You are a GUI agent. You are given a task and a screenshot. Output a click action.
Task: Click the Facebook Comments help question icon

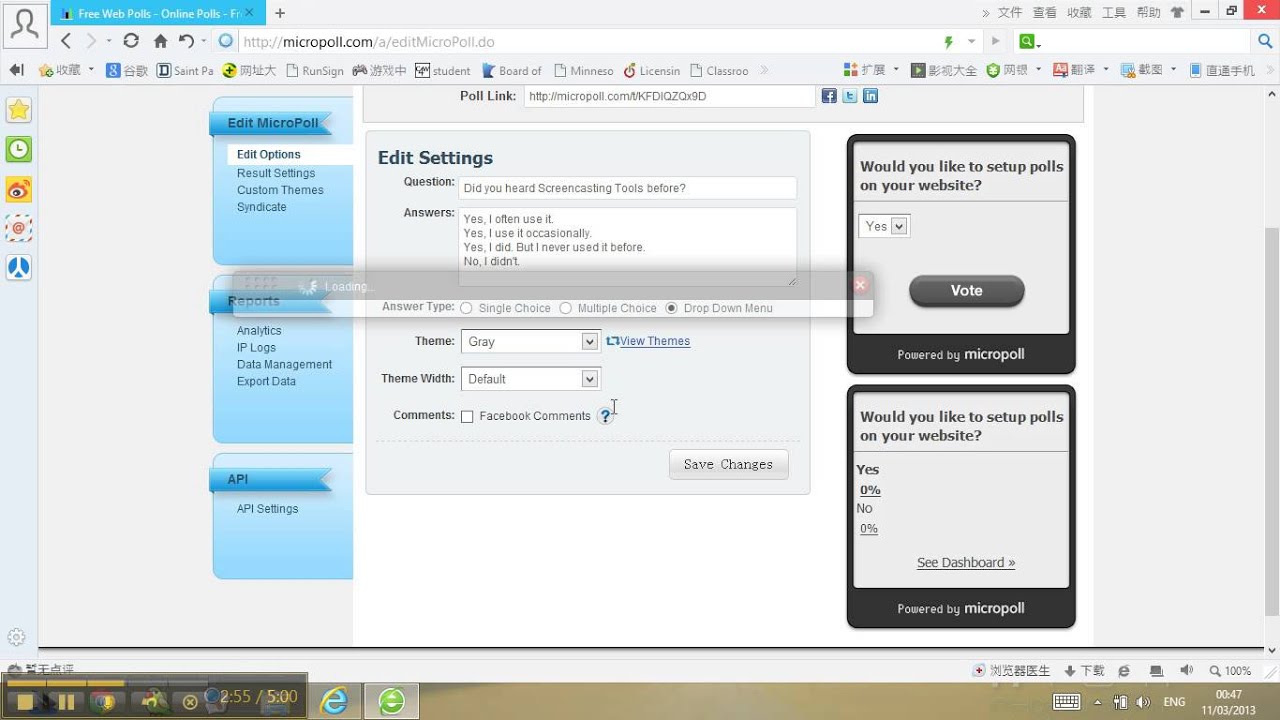pyautogui.click(x=605, y=416)
